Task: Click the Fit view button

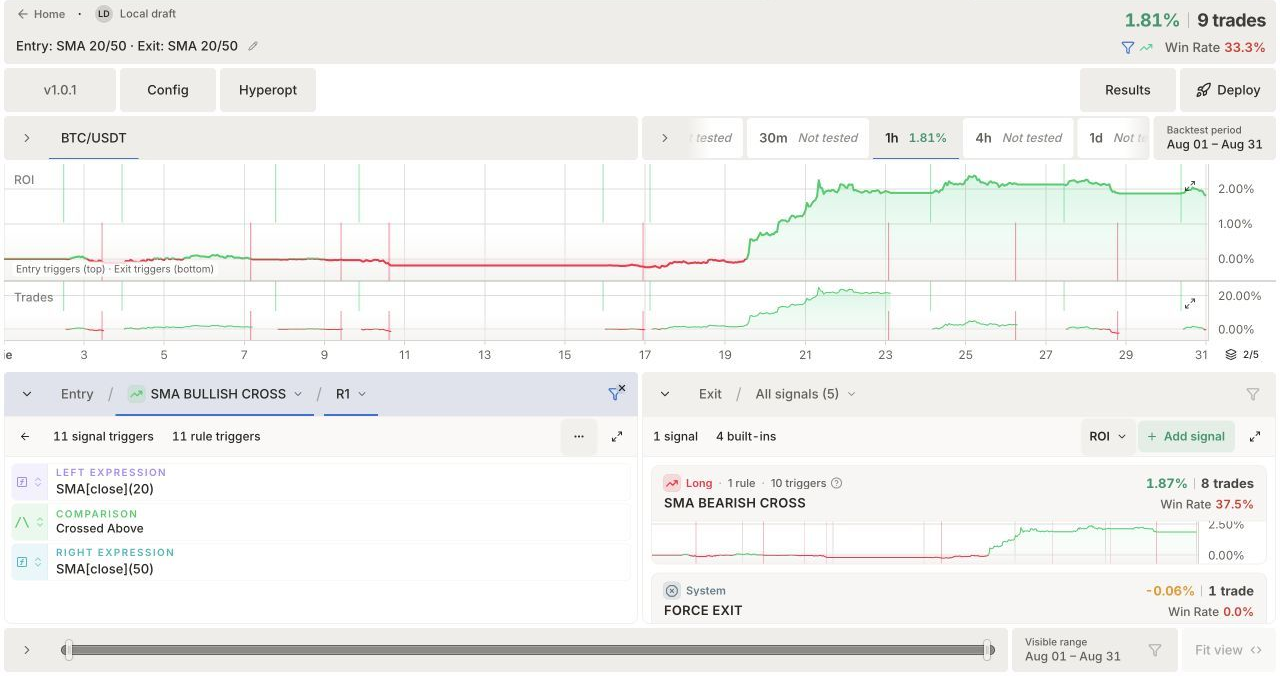Action: pyautogui.click(x=1228, y=650)
